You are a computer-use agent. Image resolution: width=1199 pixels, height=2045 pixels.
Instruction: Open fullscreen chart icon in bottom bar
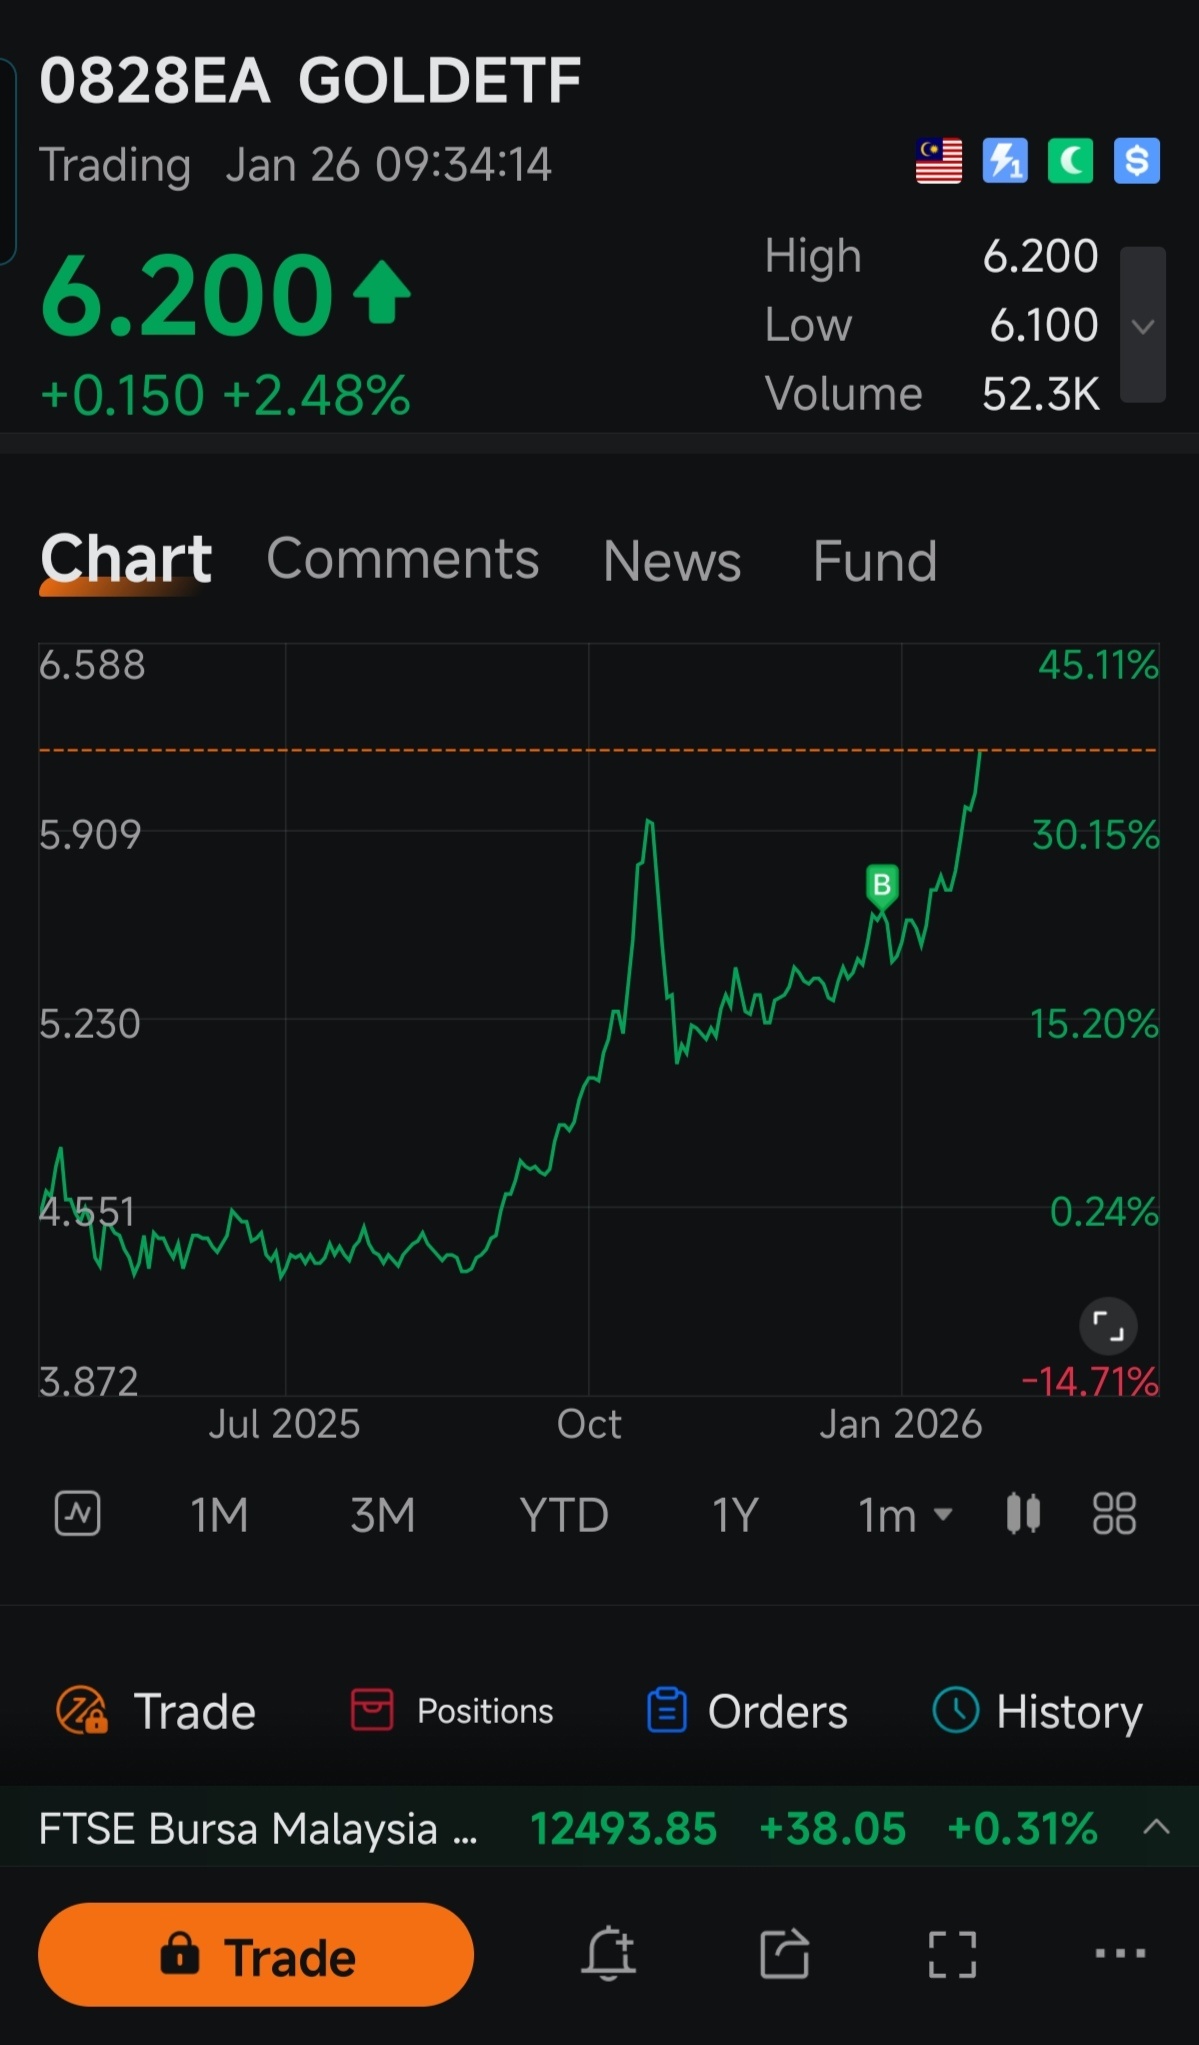pos(952,1954)
